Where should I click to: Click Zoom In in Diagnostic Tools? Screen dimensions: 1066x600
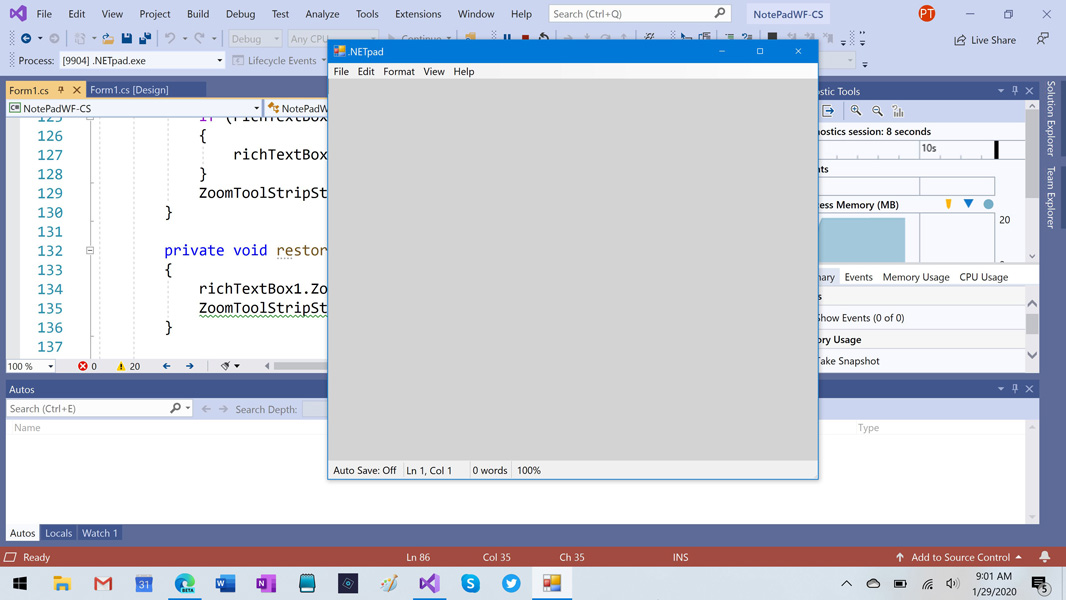coord(856,111)
